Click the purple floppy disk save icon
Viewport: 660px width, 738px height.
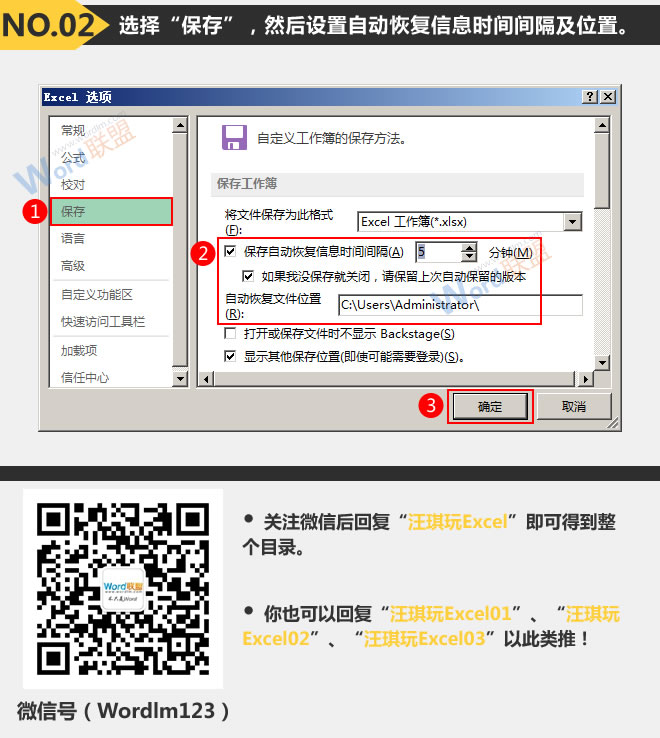tap(234, 137)
